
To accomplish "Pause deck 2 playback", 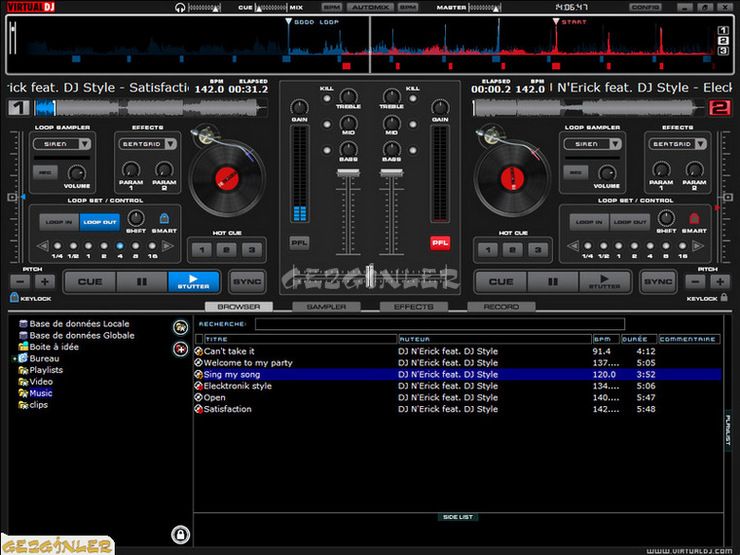I will (x=553, y=281).
